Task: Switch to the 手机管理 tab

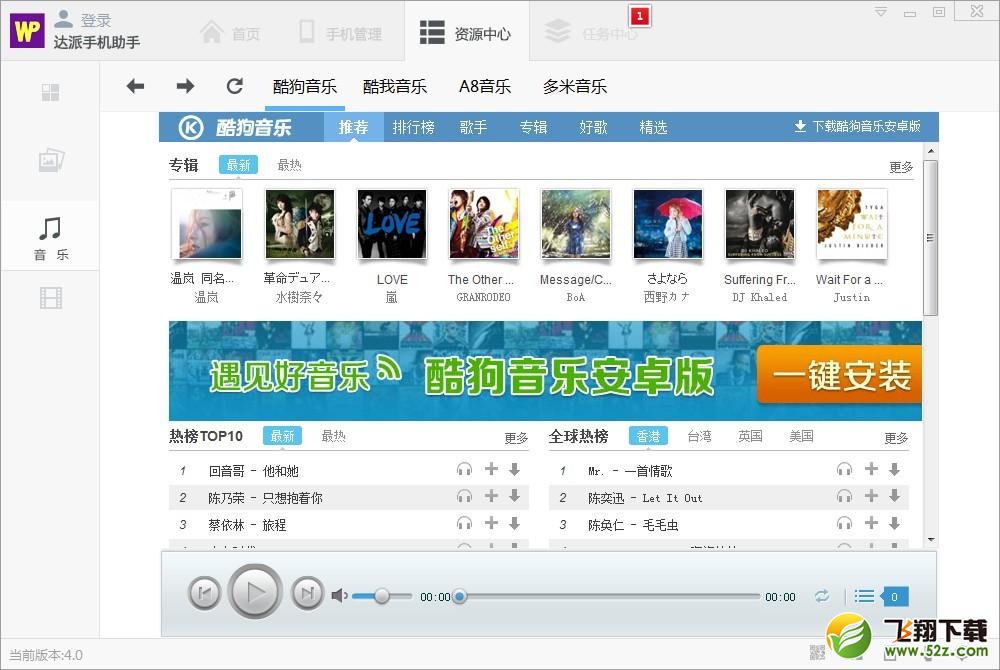Action: tap(341, 33)
